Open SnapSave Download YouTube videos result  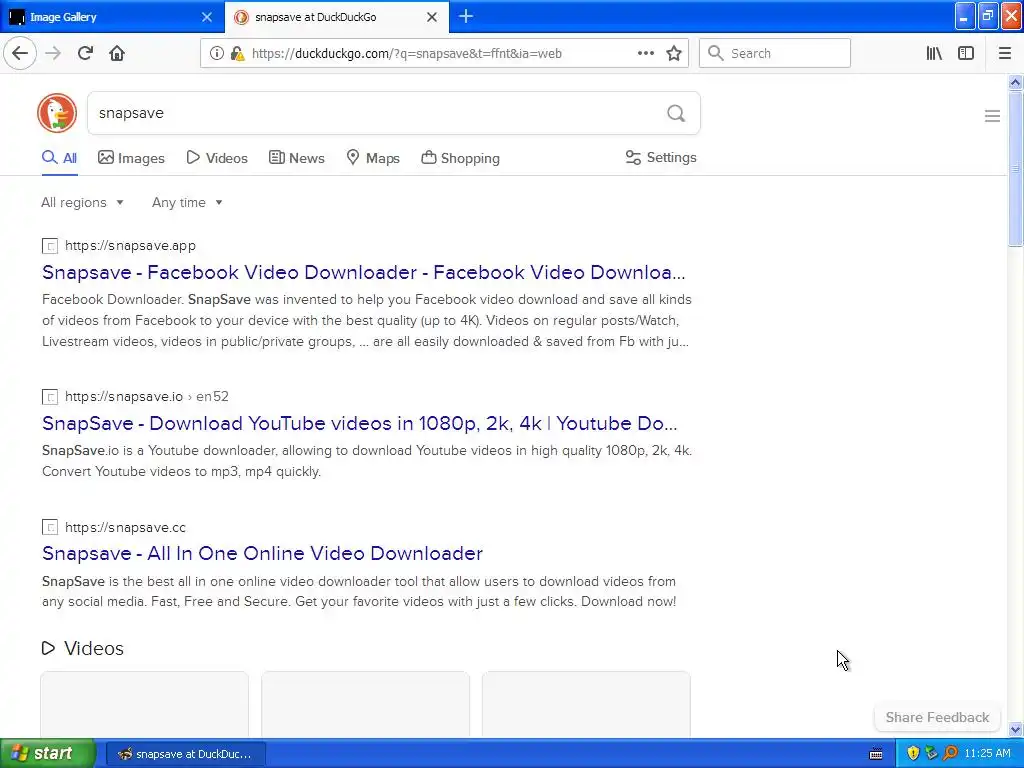360,423
